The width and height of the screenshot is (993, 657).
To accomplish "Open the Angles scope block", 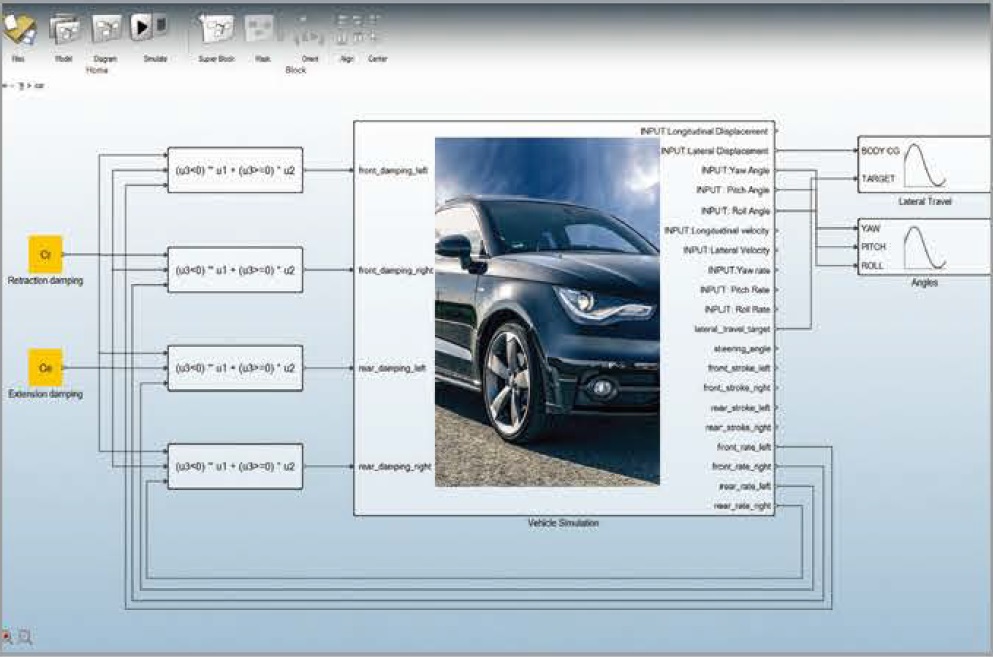I will pos(923,247).
